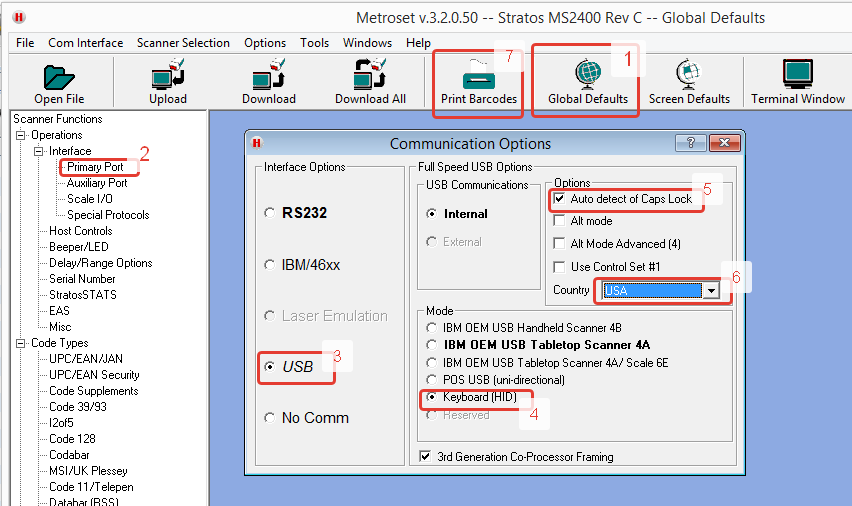Select POS USB (uni-directional) mode
The image size is (852, 506).
pyautogui.click(x=431, y=379)
